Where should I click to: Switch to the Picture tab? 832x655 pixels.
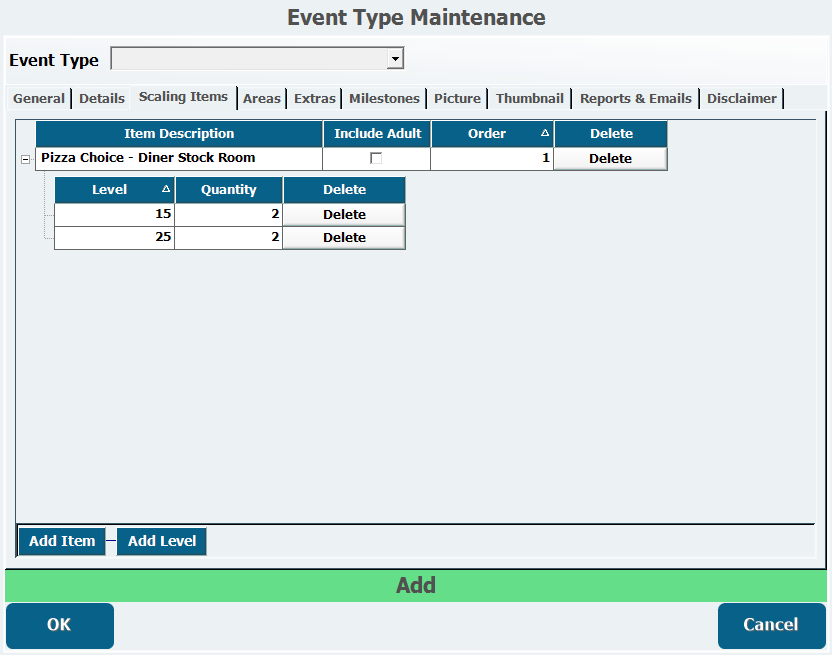(457, 98)
